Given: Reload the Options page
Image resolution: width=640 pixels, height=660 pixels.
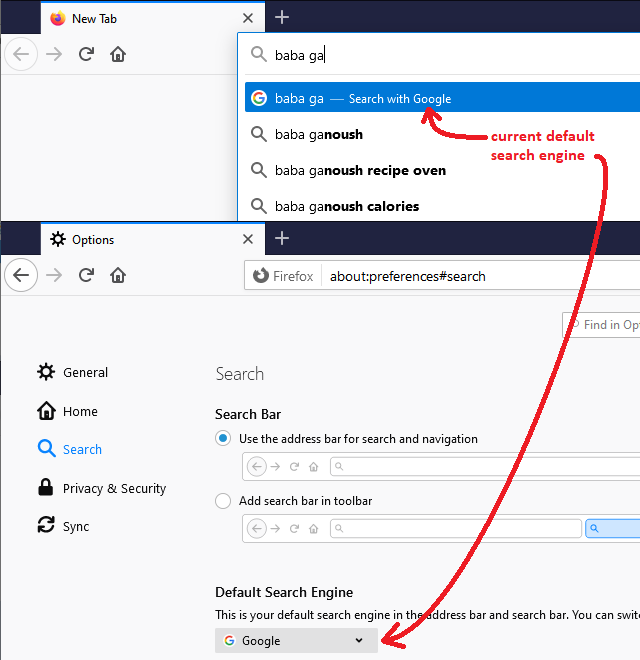Looking at the screenshot, I should [x=86, y=275].
